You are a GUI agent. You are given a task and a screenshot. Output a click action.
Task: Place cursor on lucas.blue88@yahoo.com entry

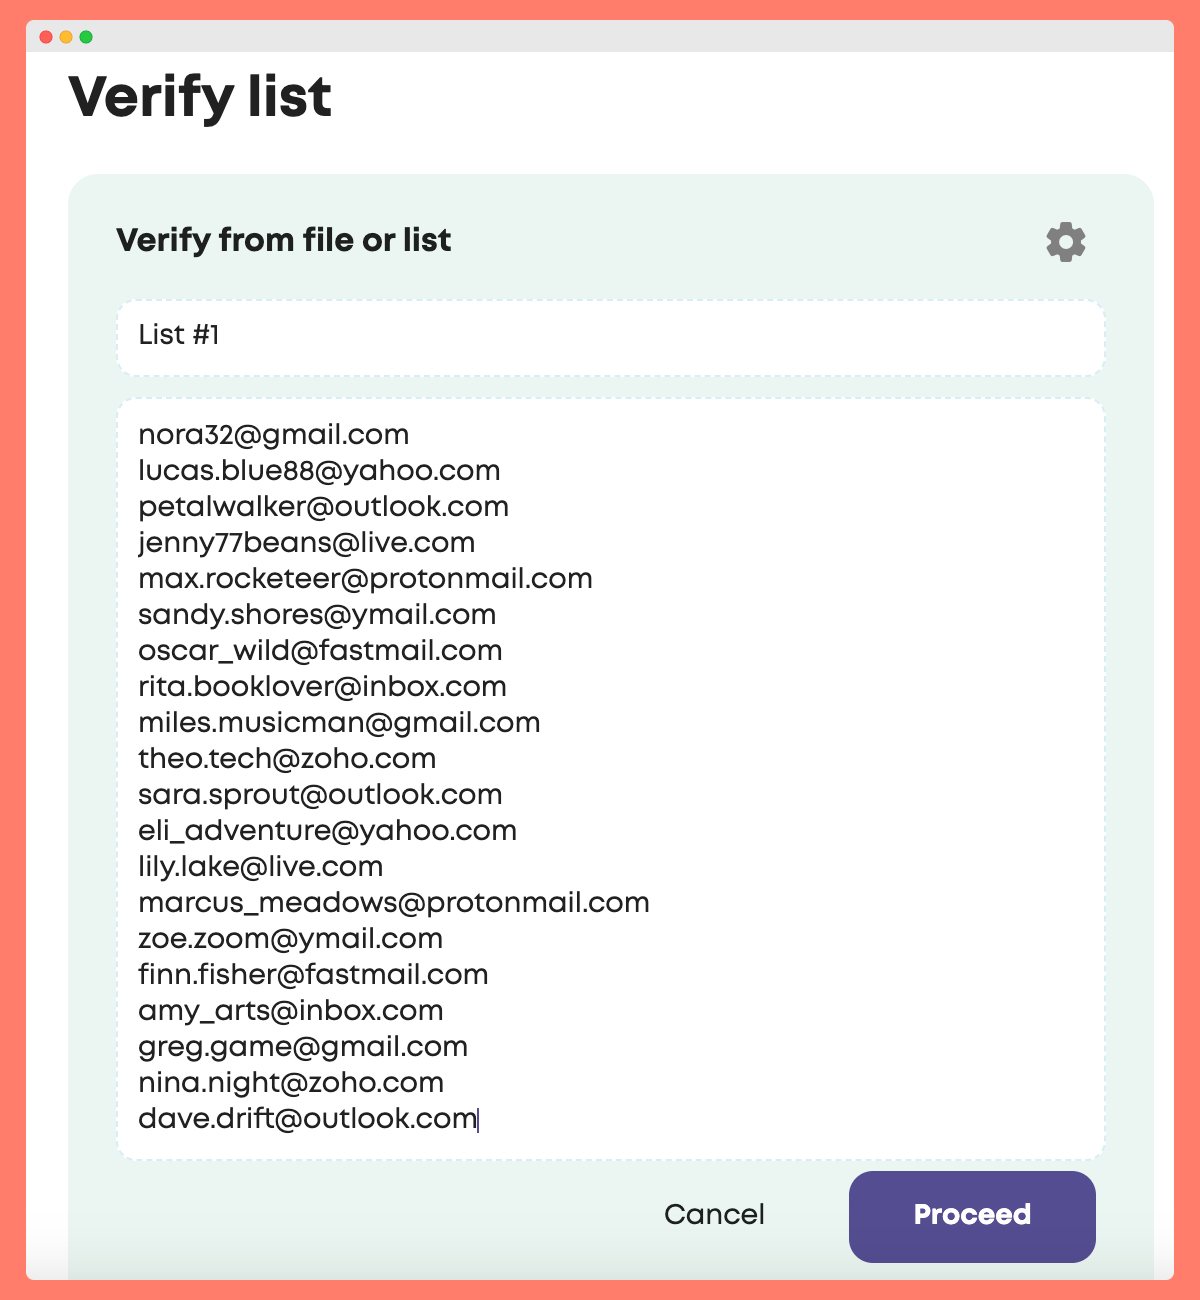tap(319, 471)
